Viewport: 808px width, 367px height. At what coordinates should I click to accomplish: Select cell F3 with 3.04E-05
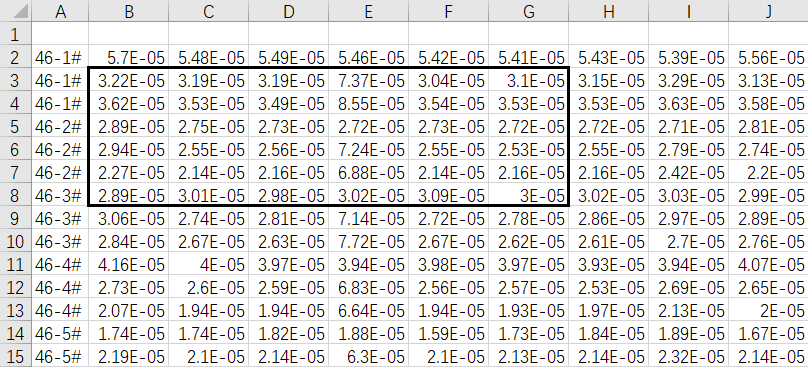coord(448,80)
